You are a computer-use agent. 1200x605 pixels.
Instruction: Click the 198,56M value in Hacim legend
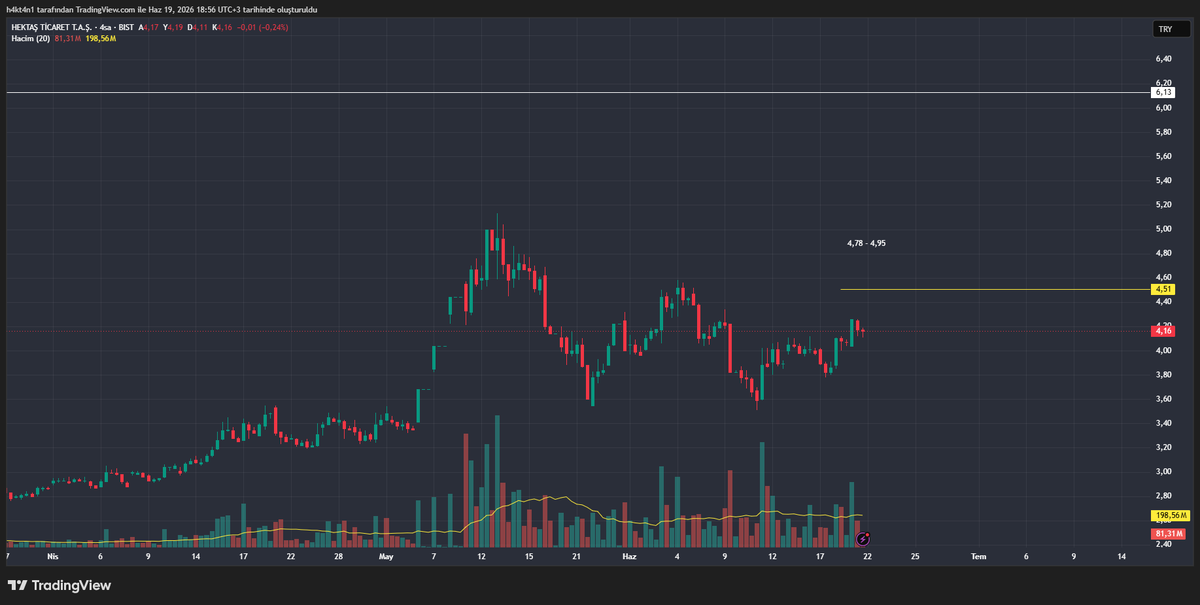(101, 38)
